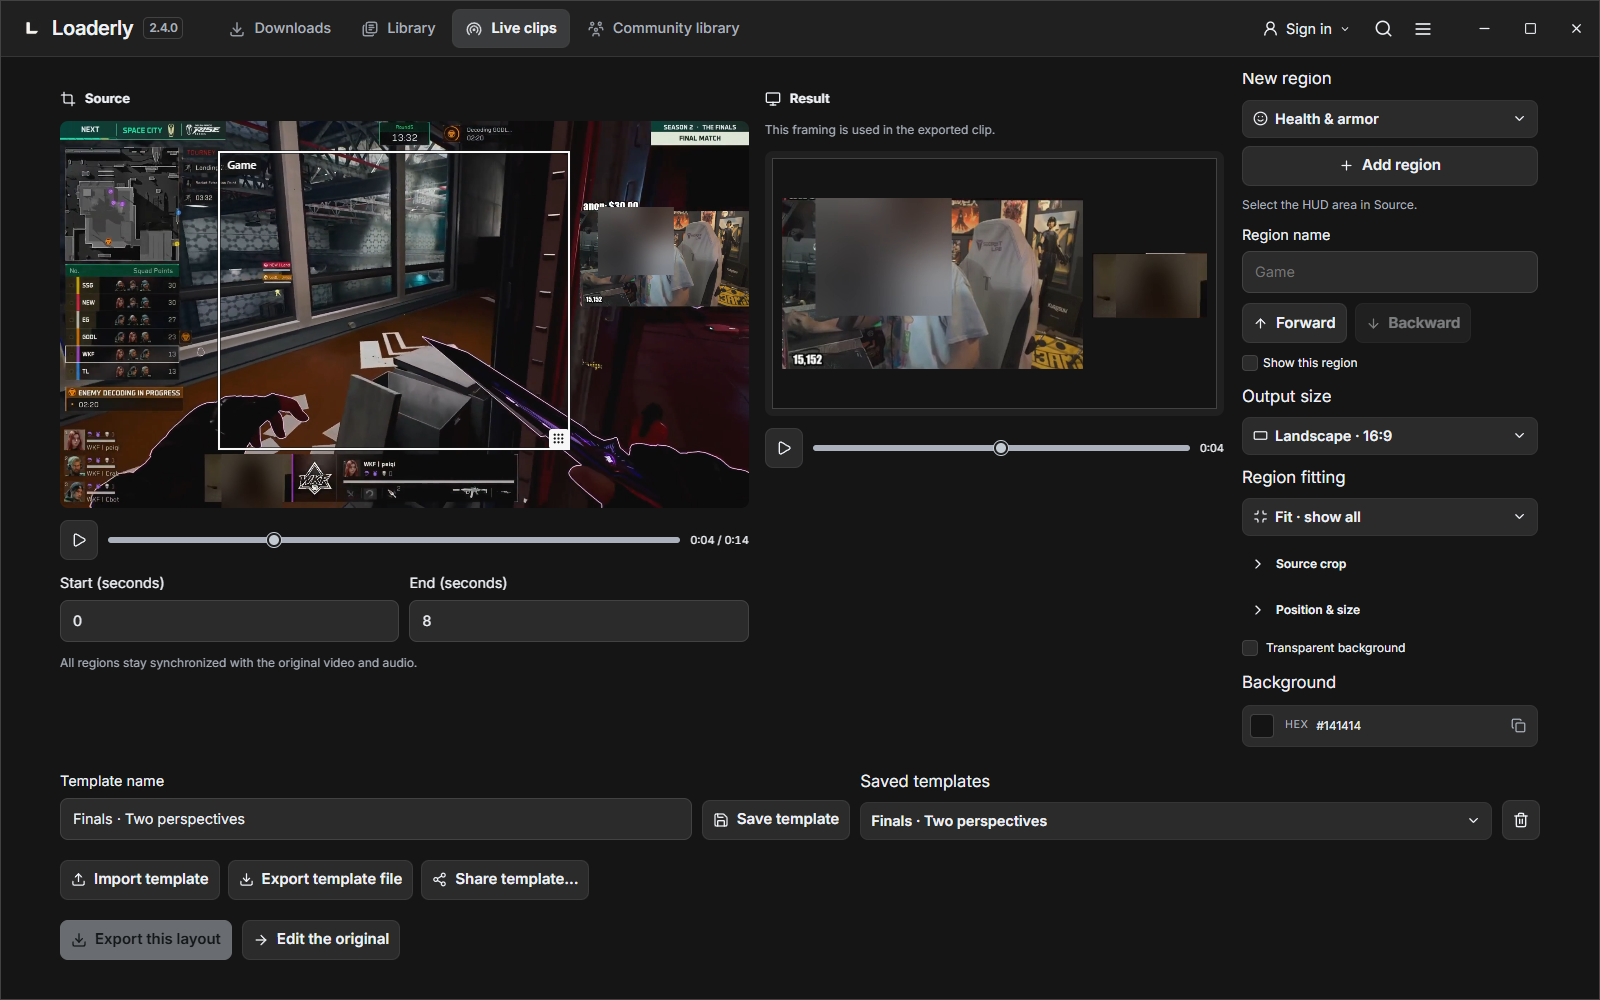
Task: Maximize the Loaderly window
Action: (x=1530, y=29)
